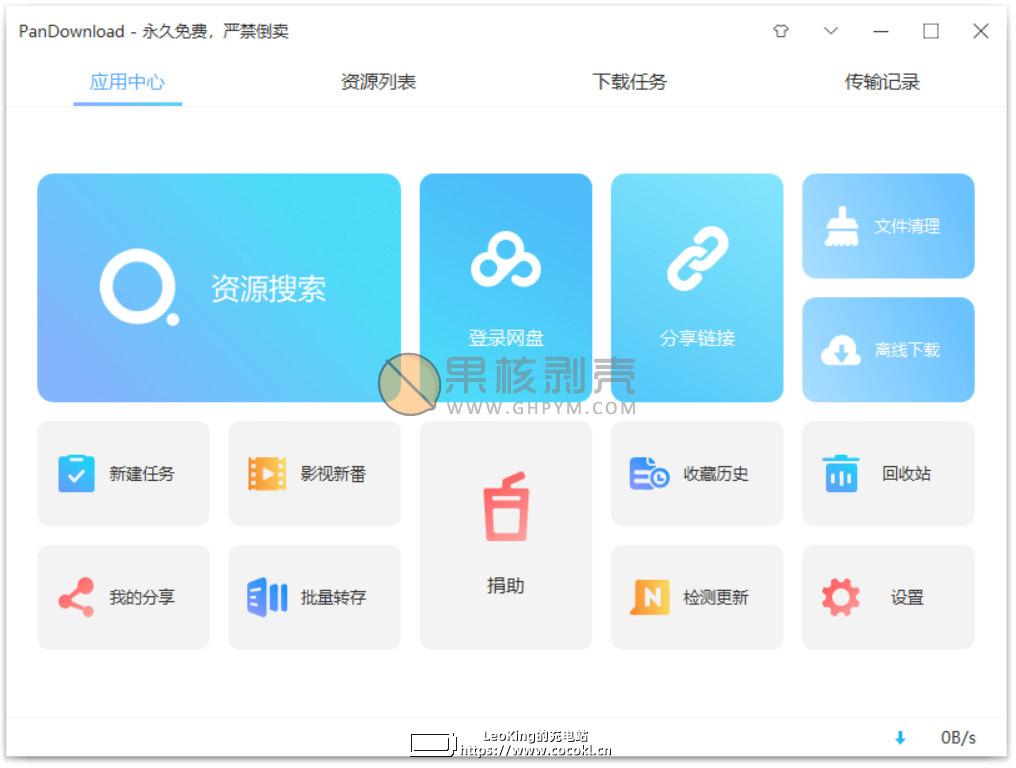This screenshot has width=1016, height=768.
Task: Click the PanDownload window title text
Action: click(154, 31)
